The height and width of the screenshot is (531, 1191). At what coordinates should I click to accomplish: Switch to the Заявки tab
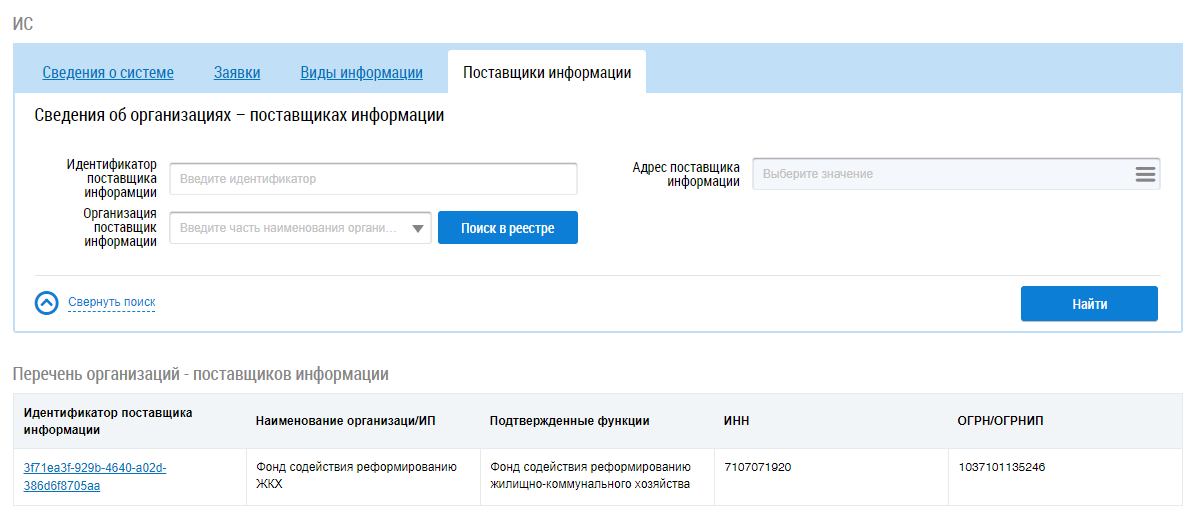tap(237, 73)
